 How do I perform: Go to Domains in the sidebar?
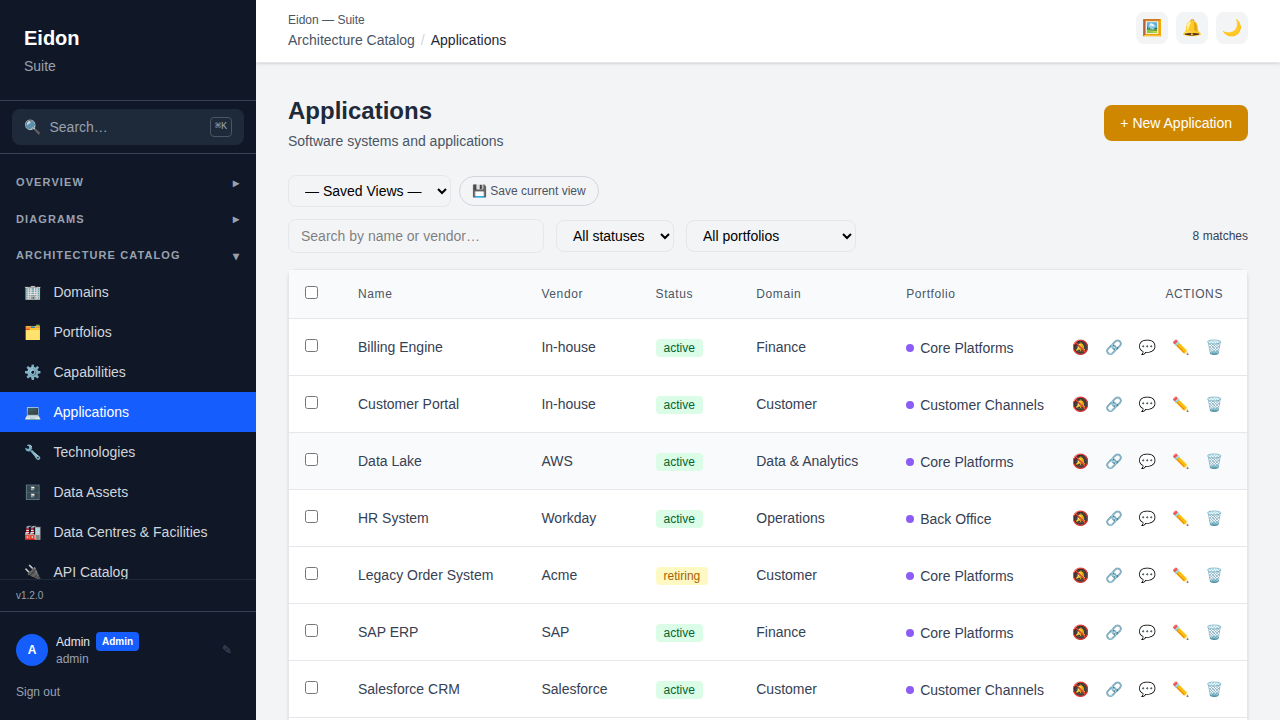coord(128,292)
